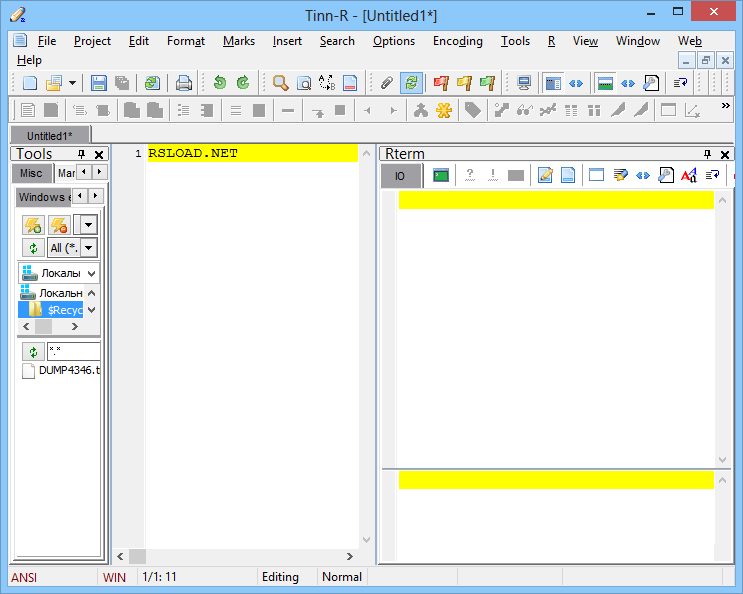Viewport: 743px width, 594px height.
Task: Expand the All (*. file filter dropdown
Action: coord(89,248)
